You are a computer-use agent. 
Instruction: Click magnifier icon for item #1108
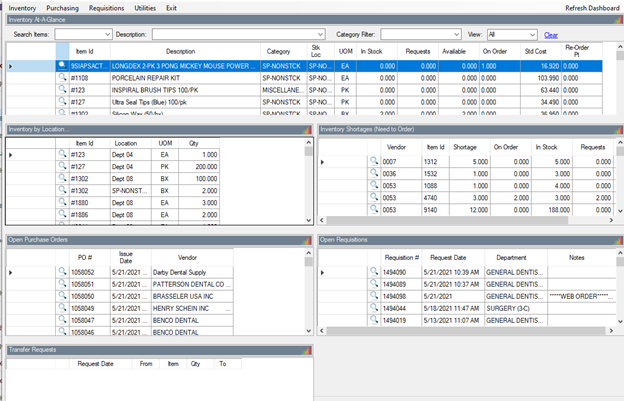[62, 78]
